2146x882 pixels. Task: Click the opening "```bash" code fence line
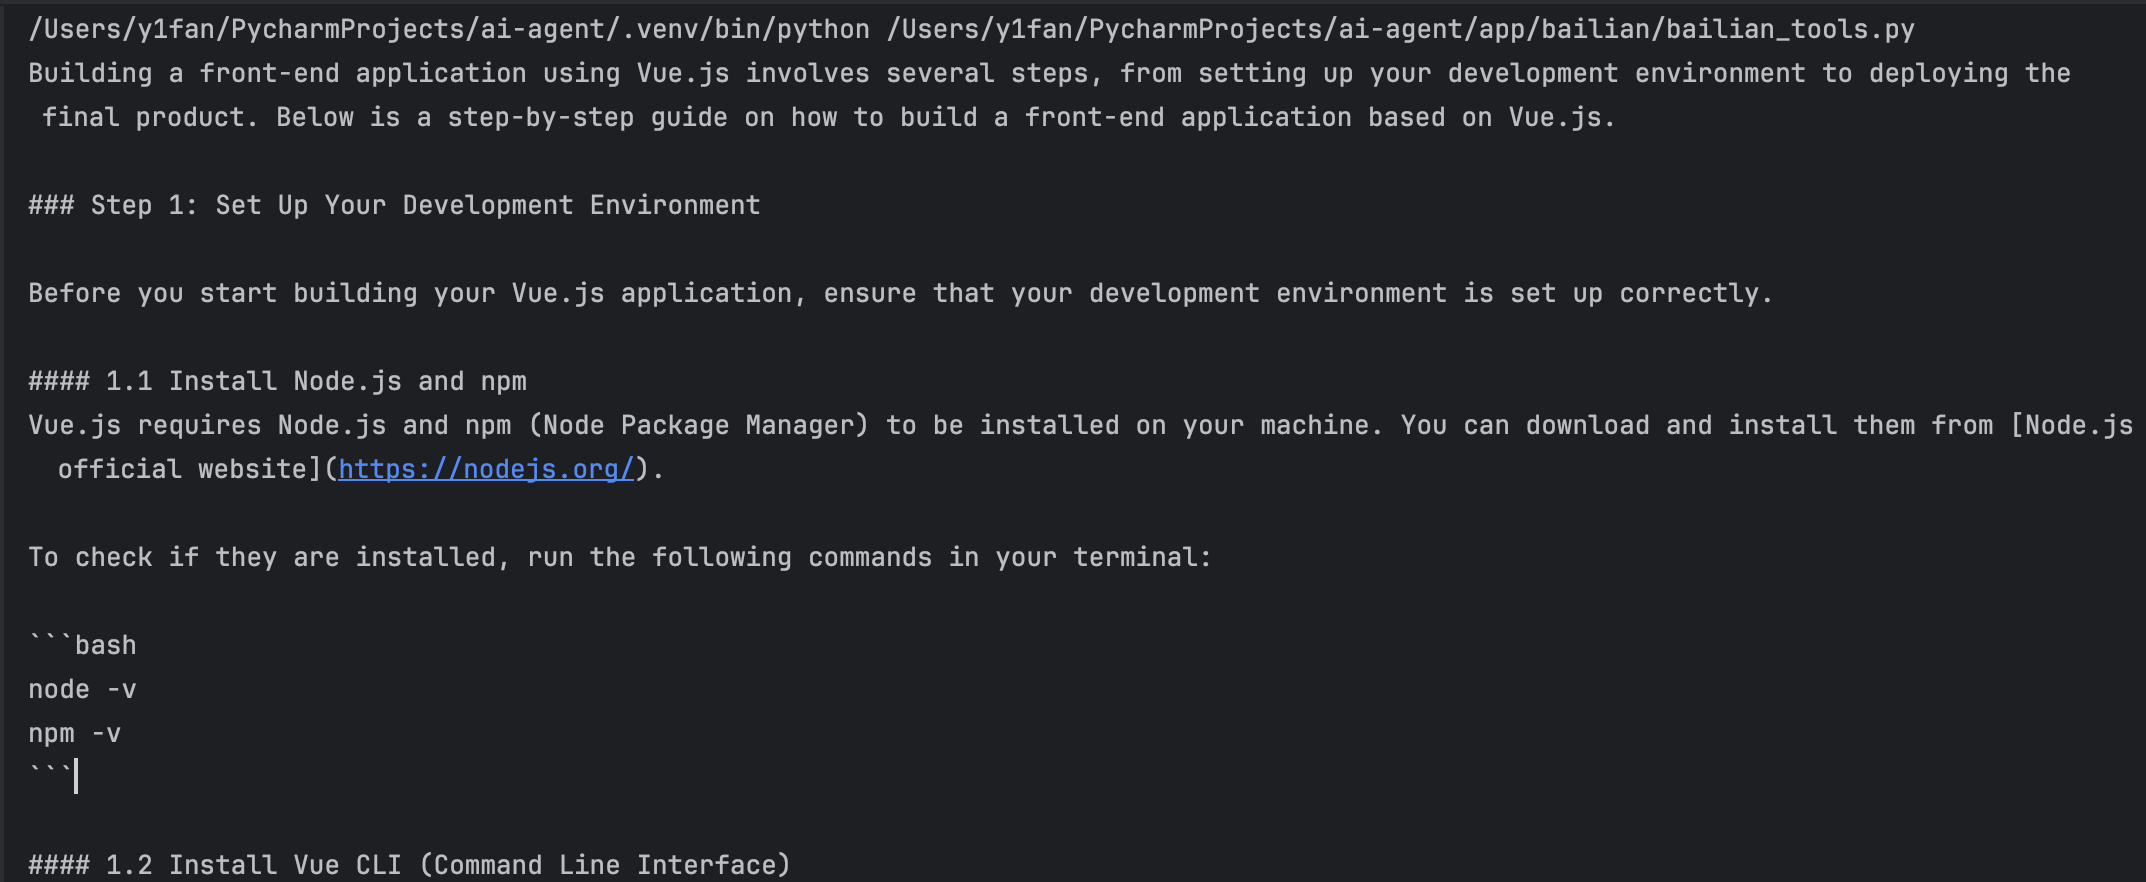(82, 645)
